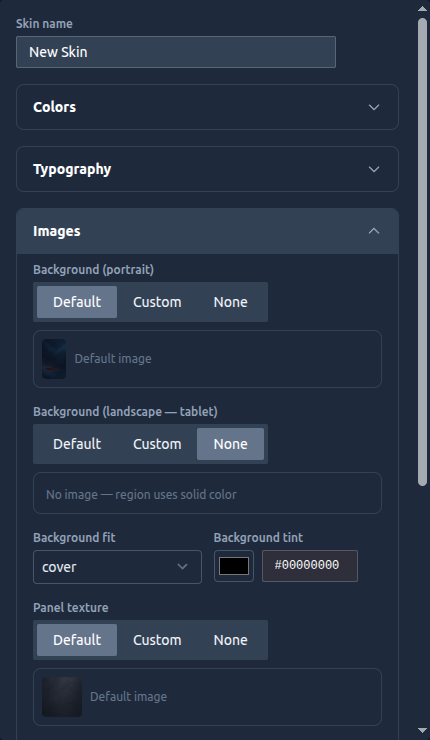Click the Colors chevron arrow
Viewport: 430px width, 740px height.
[374, 107]
